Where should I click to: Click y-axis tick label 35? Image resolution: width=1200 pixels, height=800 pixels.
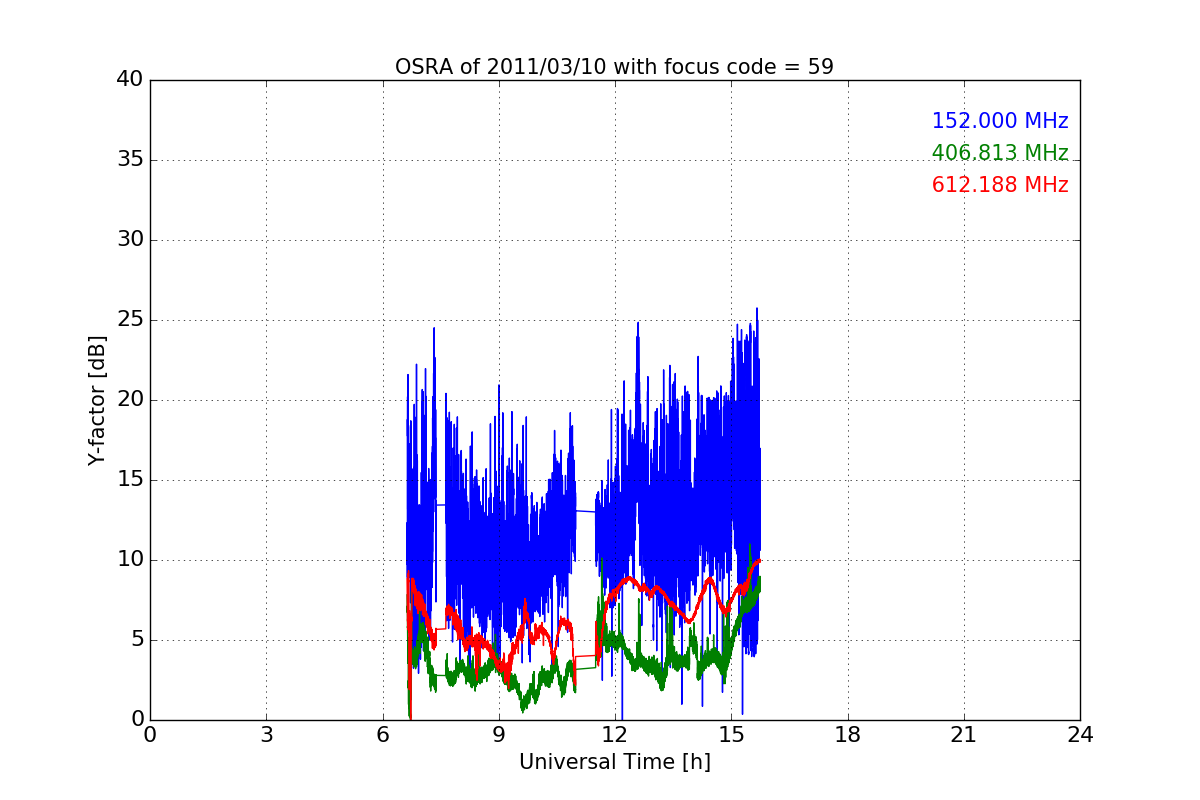[130, 160]
